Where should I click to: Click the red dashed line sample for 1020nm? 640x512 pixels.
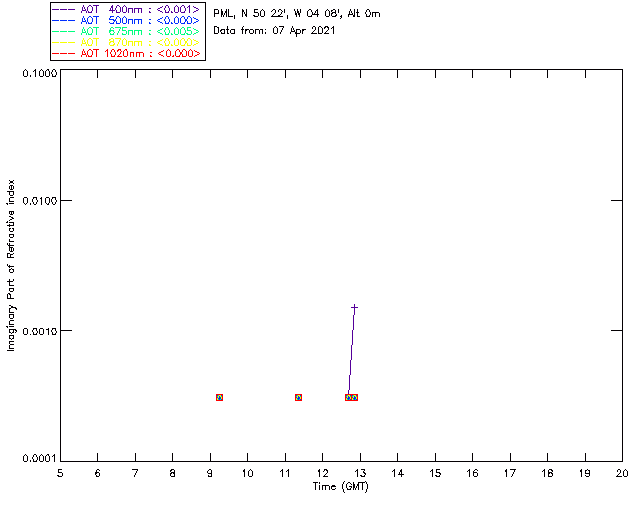tap(64, 53)
